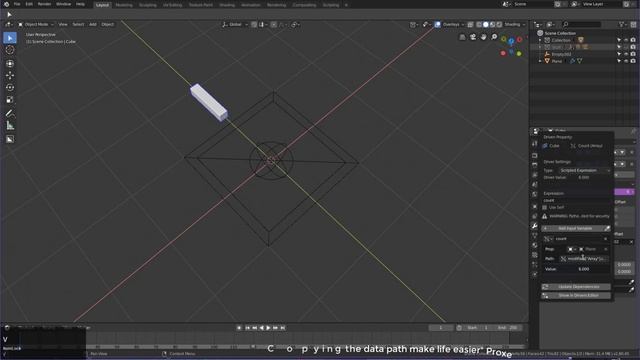Expand the Collection tree row
Viewport: 640px width, 360px height.
540,40
